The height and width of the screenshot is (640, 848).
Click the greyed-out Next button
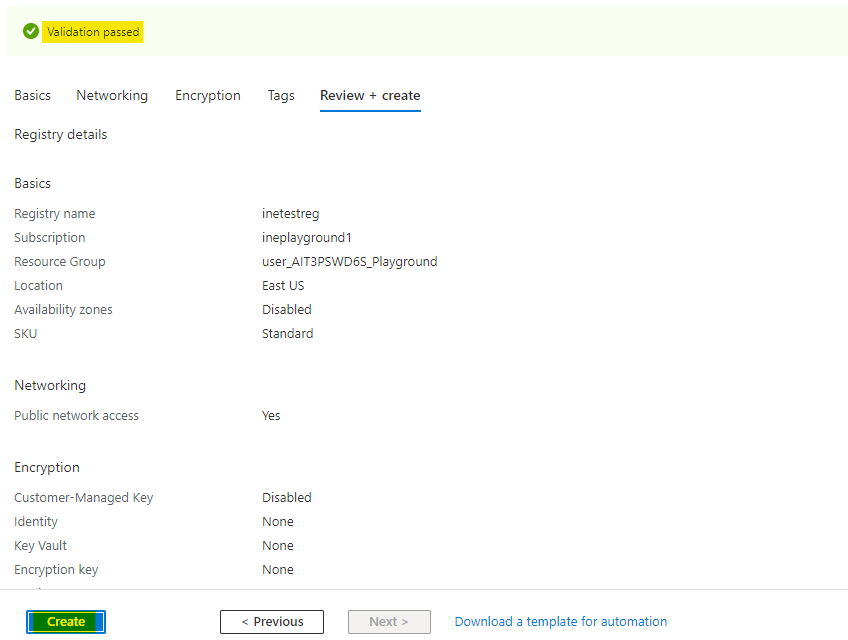pyautogui.click(x=389, y=622)
